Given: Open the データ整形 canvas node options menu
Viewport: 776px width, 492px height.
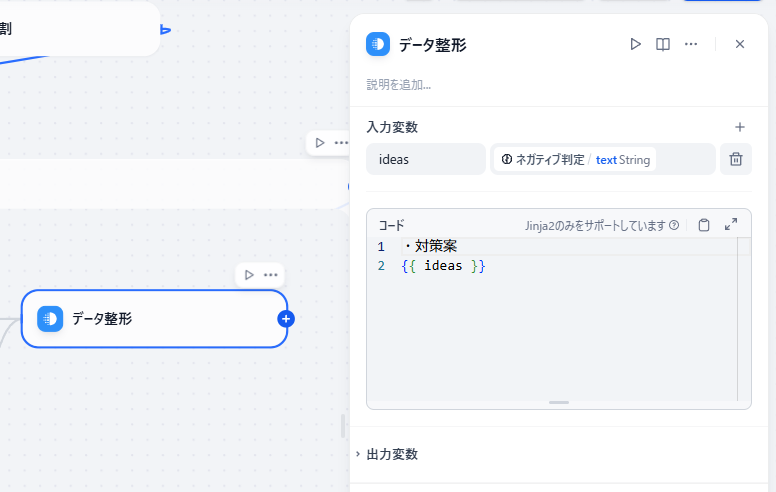Looking at the screenshot, I should point(271,275).
